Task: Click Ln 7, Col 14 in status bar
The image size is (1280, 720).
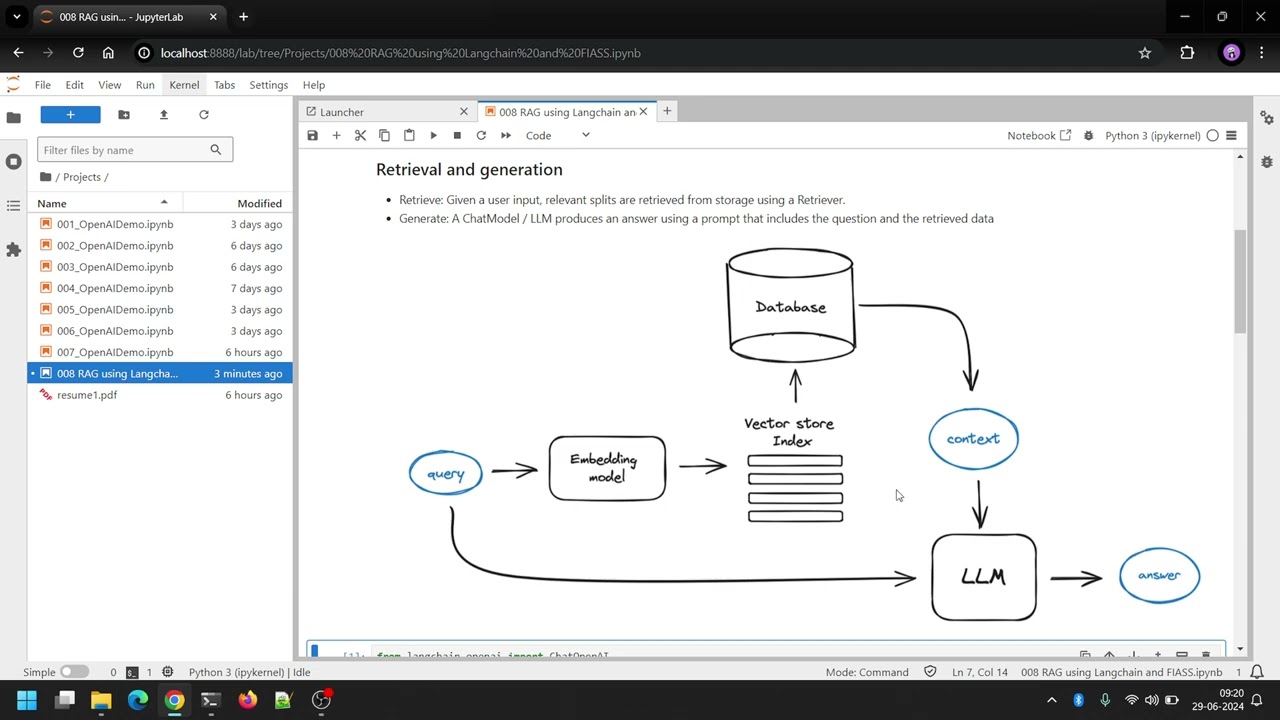Action: (980, 672)
